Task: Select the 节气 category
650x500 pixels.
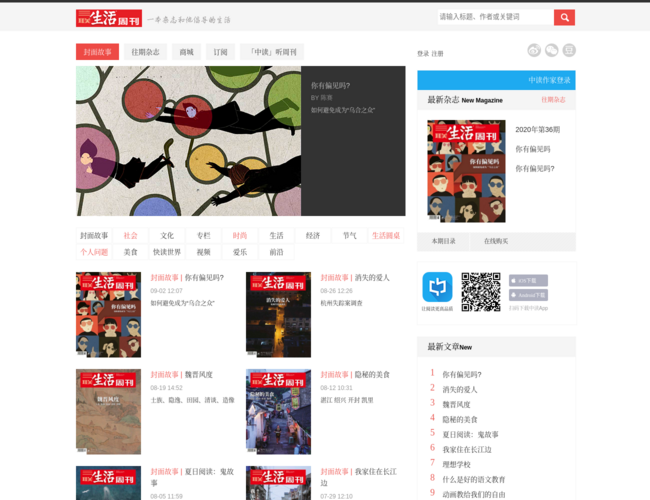Action: (349, 235)
